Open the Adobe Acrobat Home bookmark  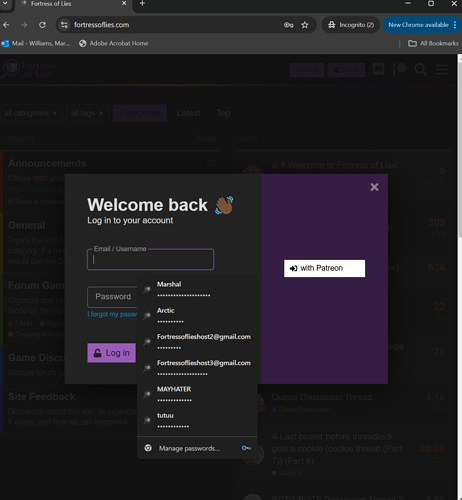coord(114,43)
